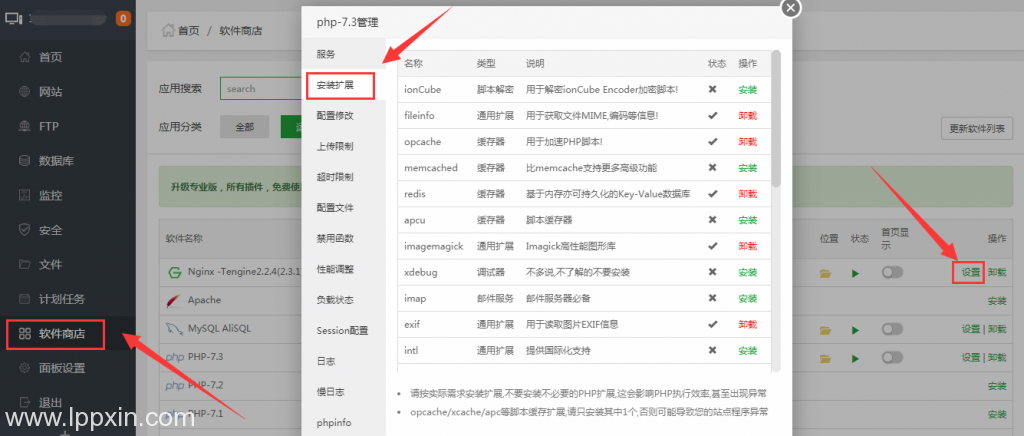This screenshot has width=1024, height=436.
Task: Click 更新软件列表 button
Action: (976, 128)
